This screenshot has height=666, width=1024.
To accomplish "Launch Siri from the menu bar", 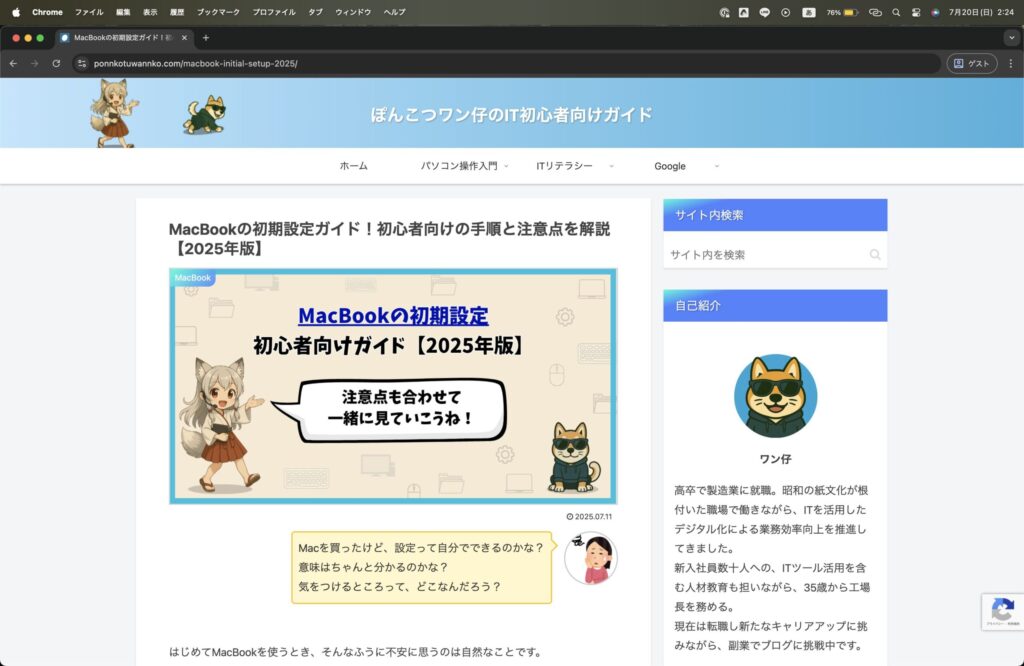I will click(x=935, y=12).
